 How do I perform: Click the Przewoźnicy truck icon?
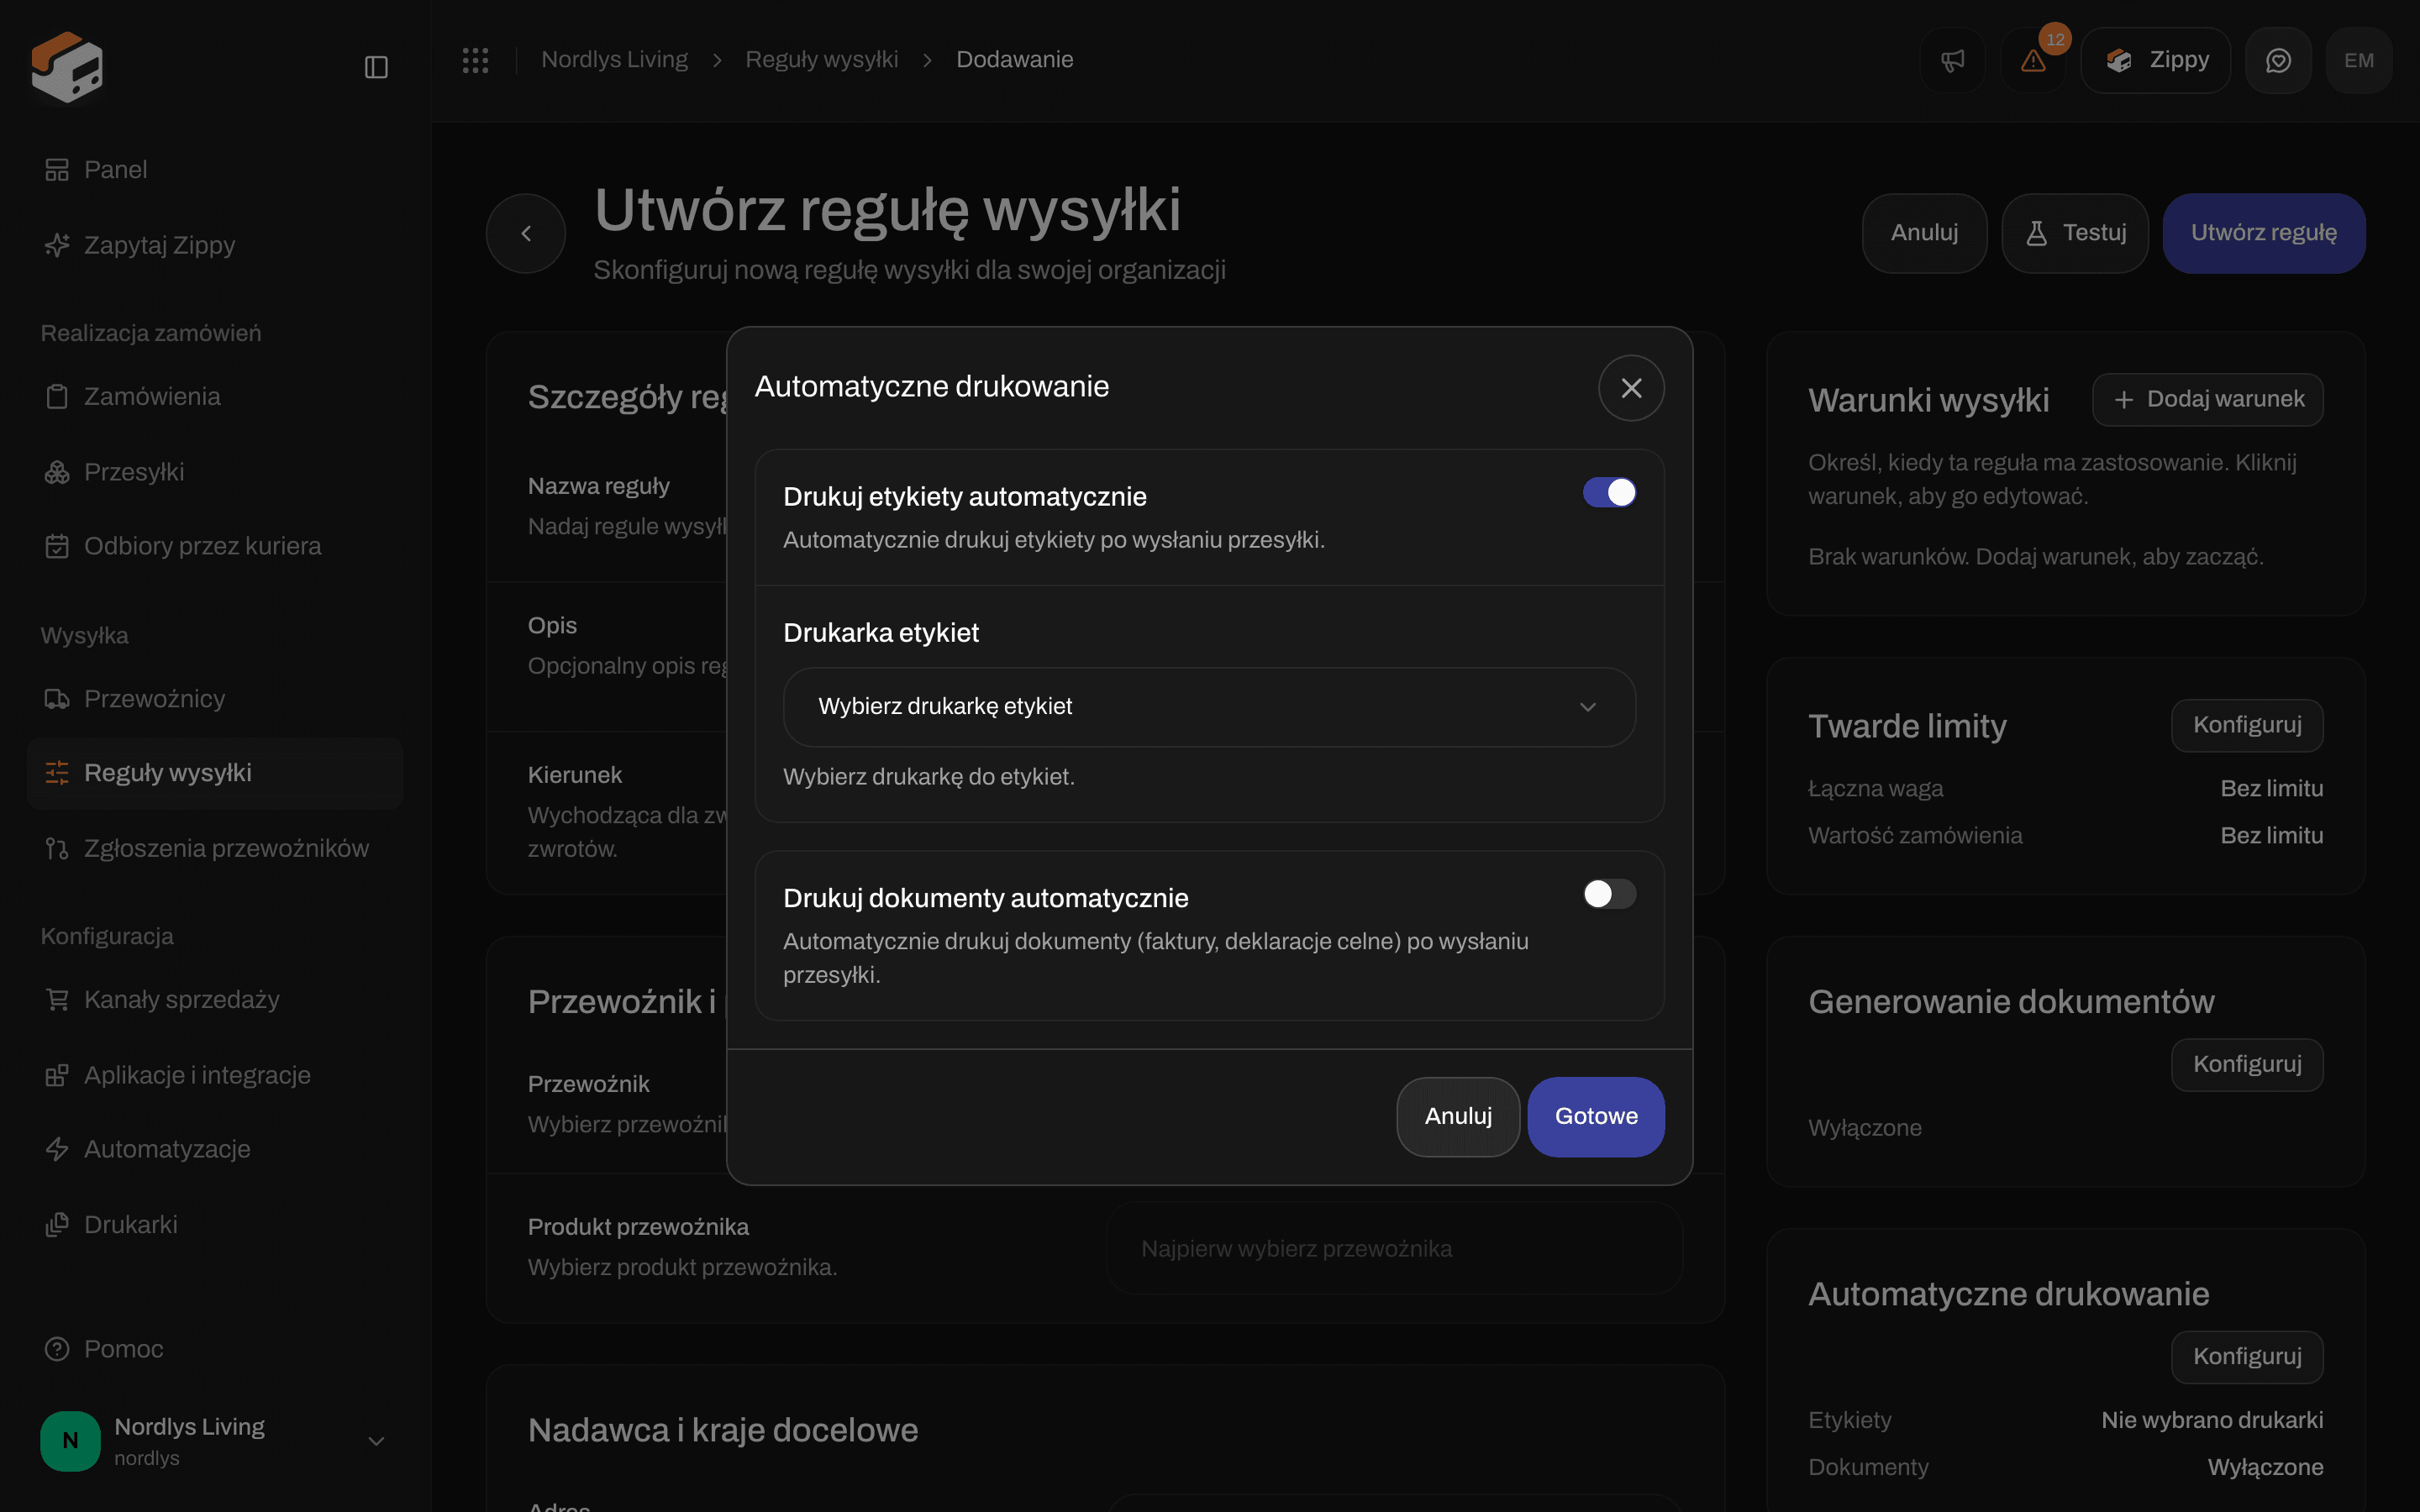click(57, 699)
